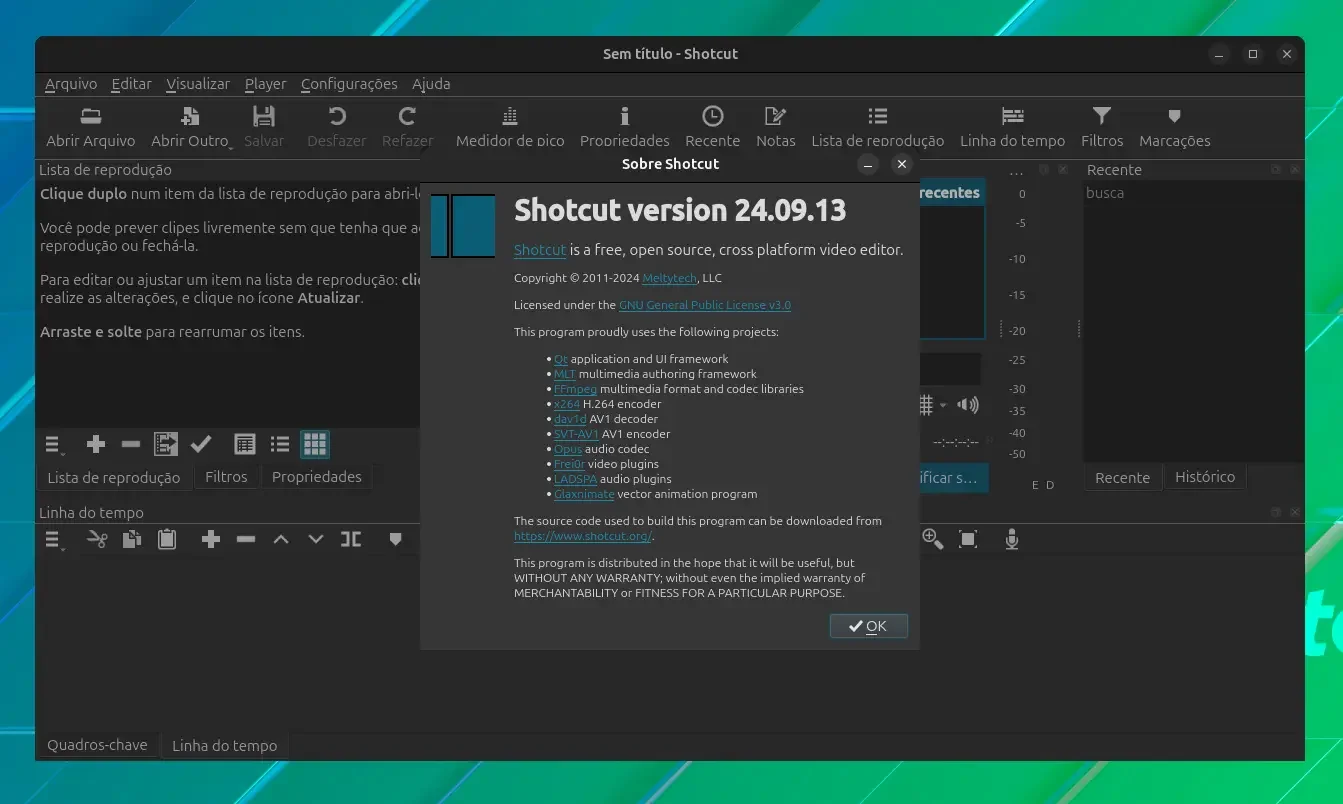Click the busca search field
The height and width of the screenshot is (804, 1343).
coord(1193,193)
